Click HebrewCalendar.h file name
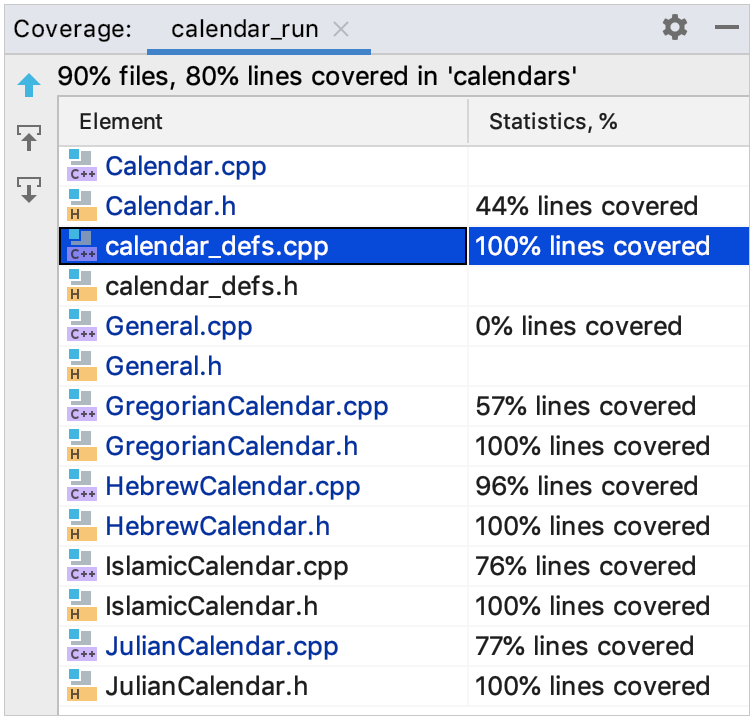The height and width of the screenshot is (718, 755). tap(217, 526)
